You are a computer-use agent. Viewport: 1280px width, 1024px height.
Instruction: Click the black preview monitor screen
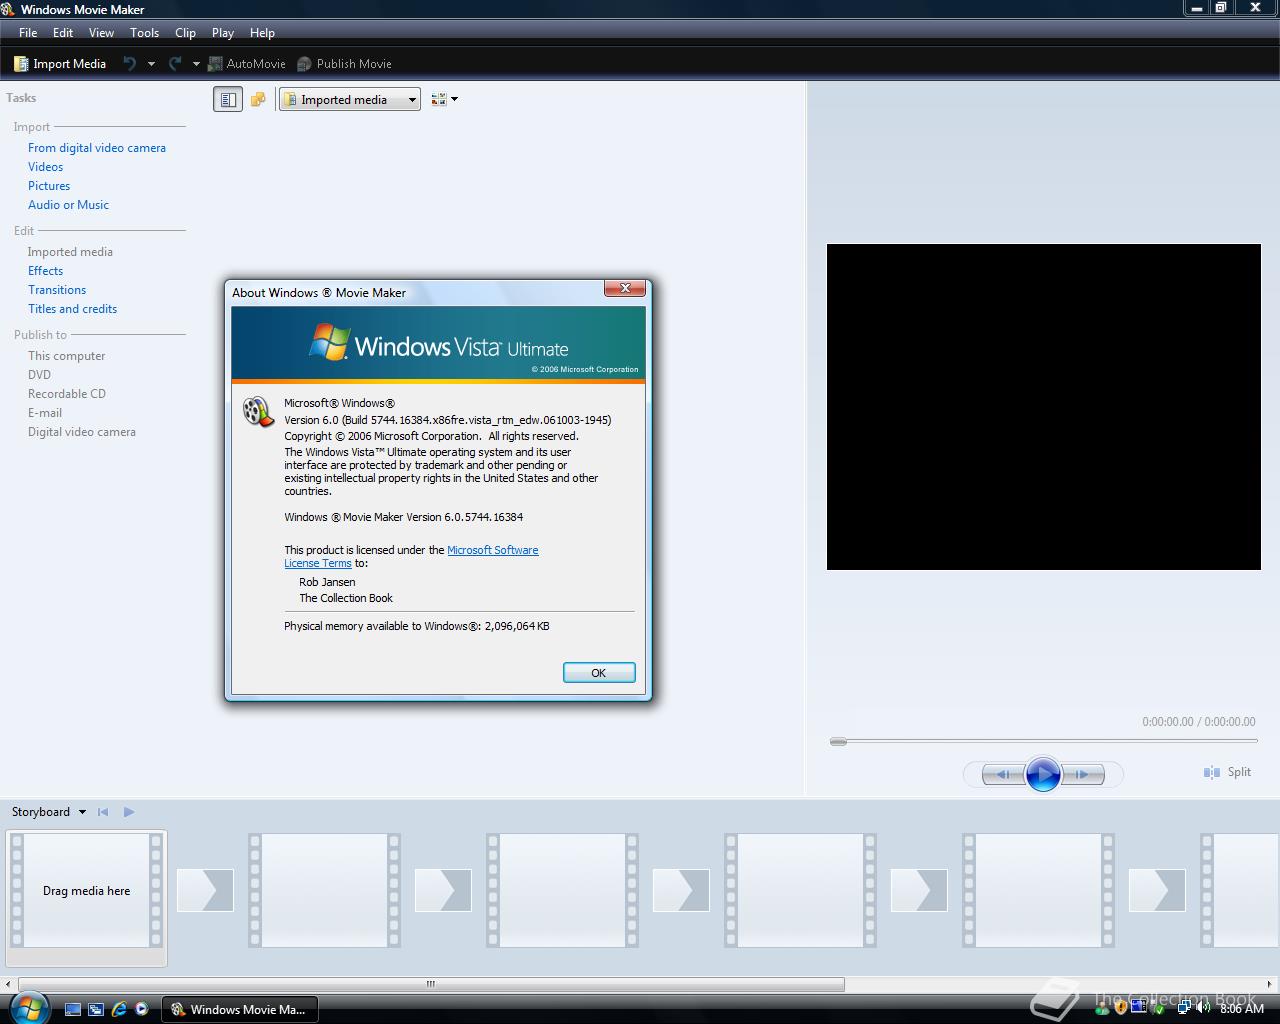click(x=1043, y=407)
